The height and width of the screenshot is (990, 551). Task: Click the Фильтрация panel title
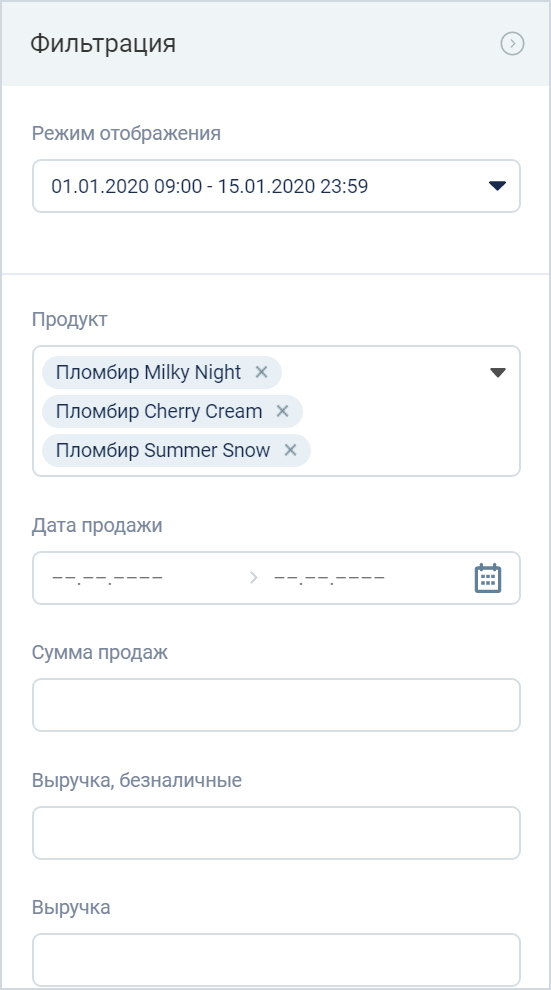pyautogui.click(x=103, y=44)
